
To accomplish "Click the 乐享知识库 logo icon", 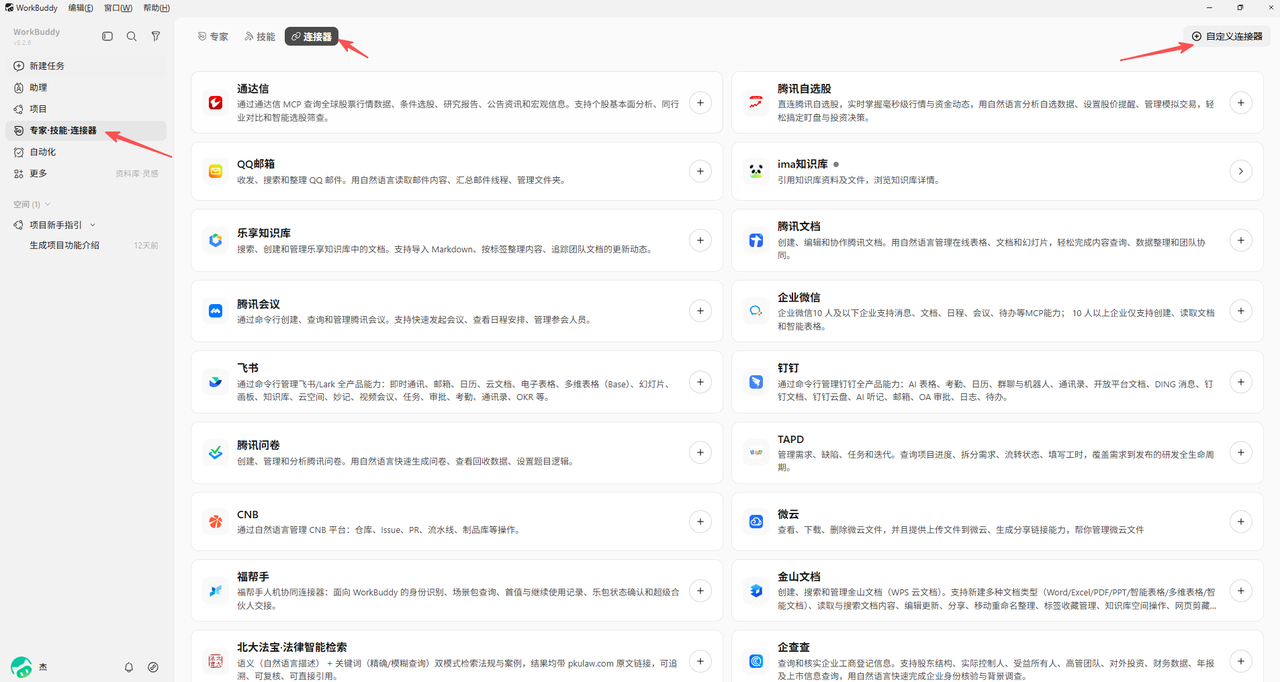I will (215, 240).
